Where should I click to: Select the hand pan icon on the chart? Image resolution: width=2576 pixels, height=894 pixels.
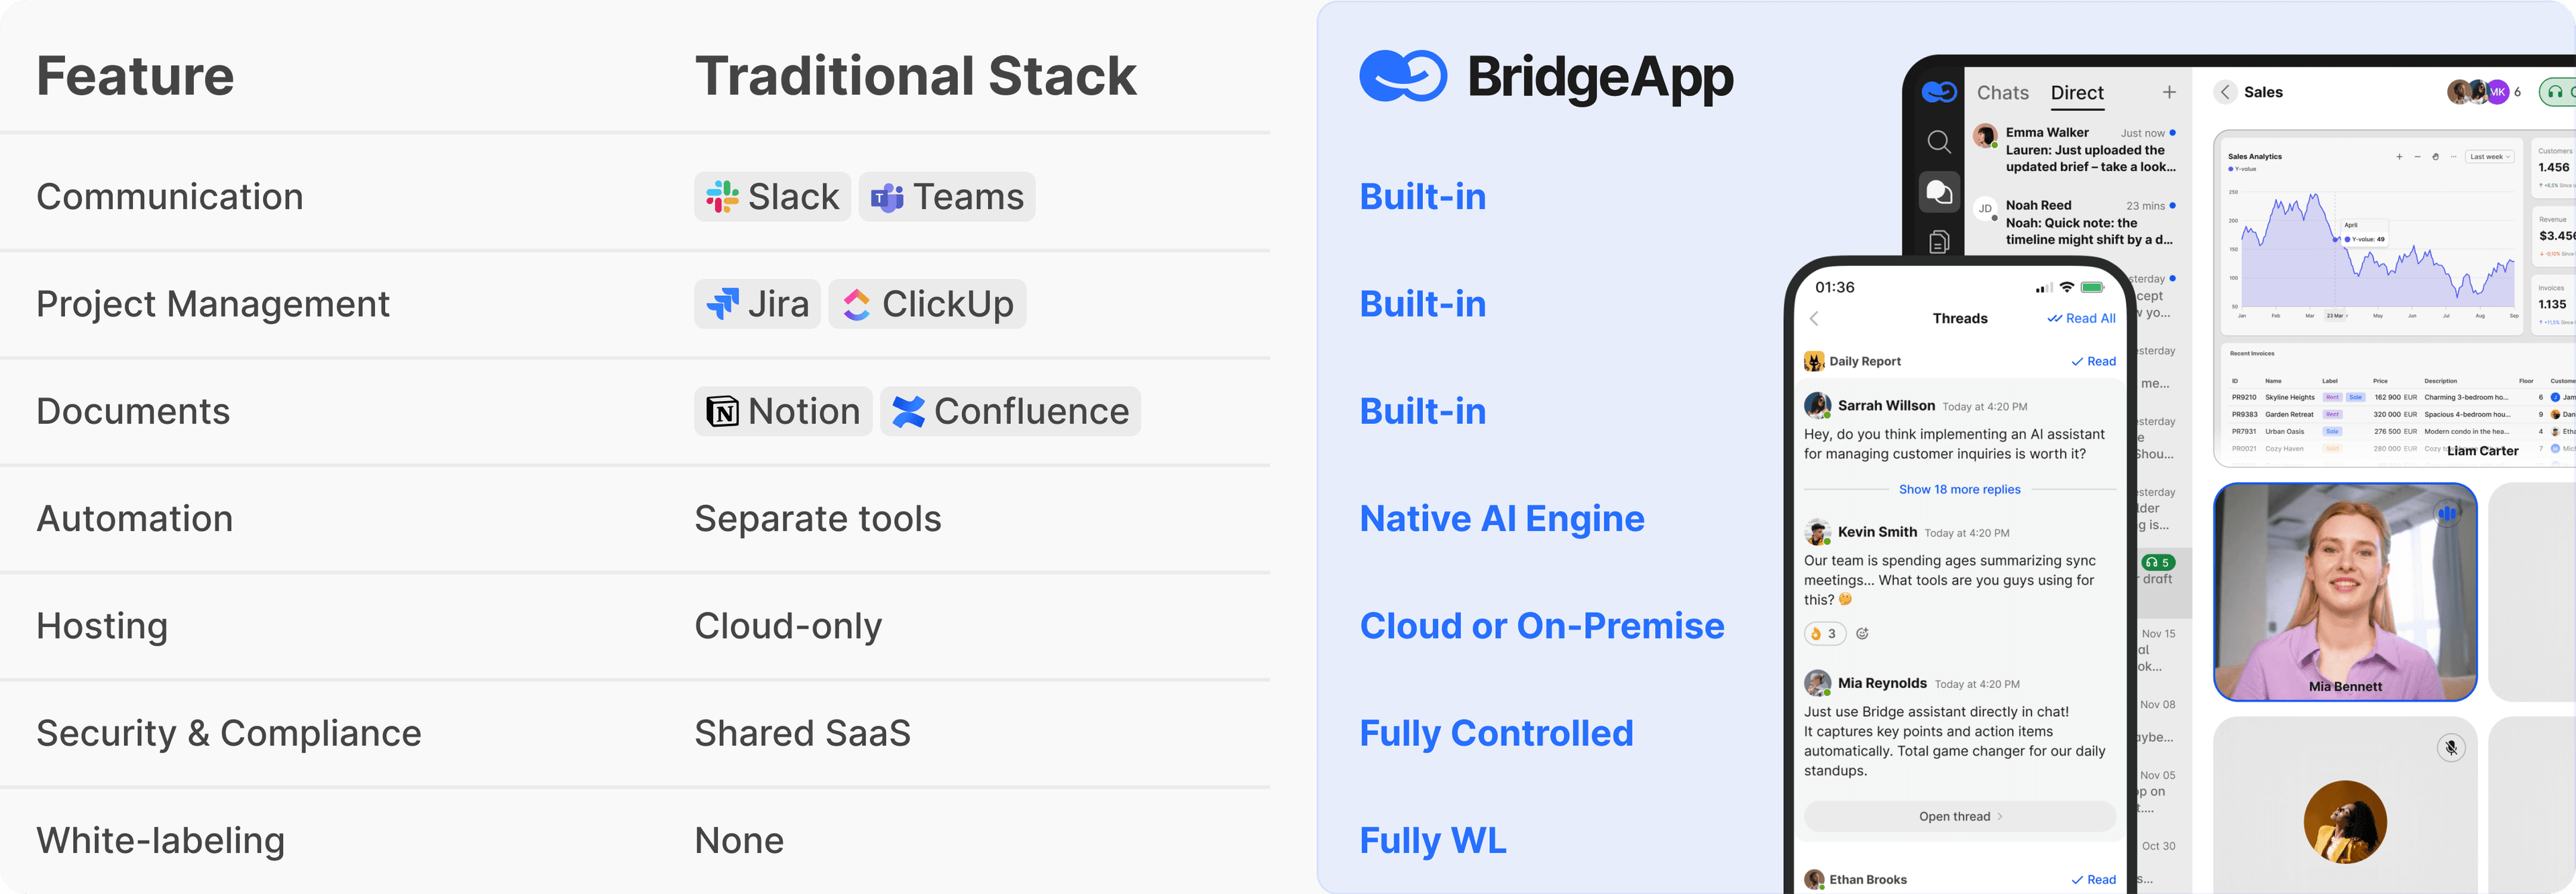[x=2436, y=157]
